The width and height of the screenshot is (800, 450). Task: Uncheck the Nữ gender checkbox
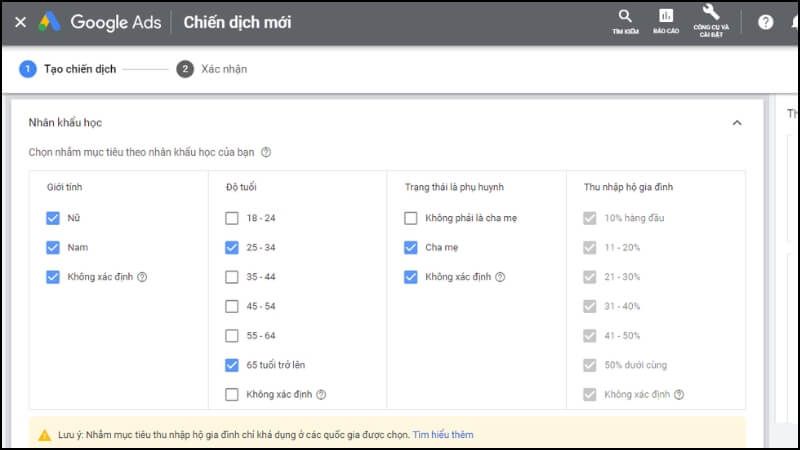point(53,218)
